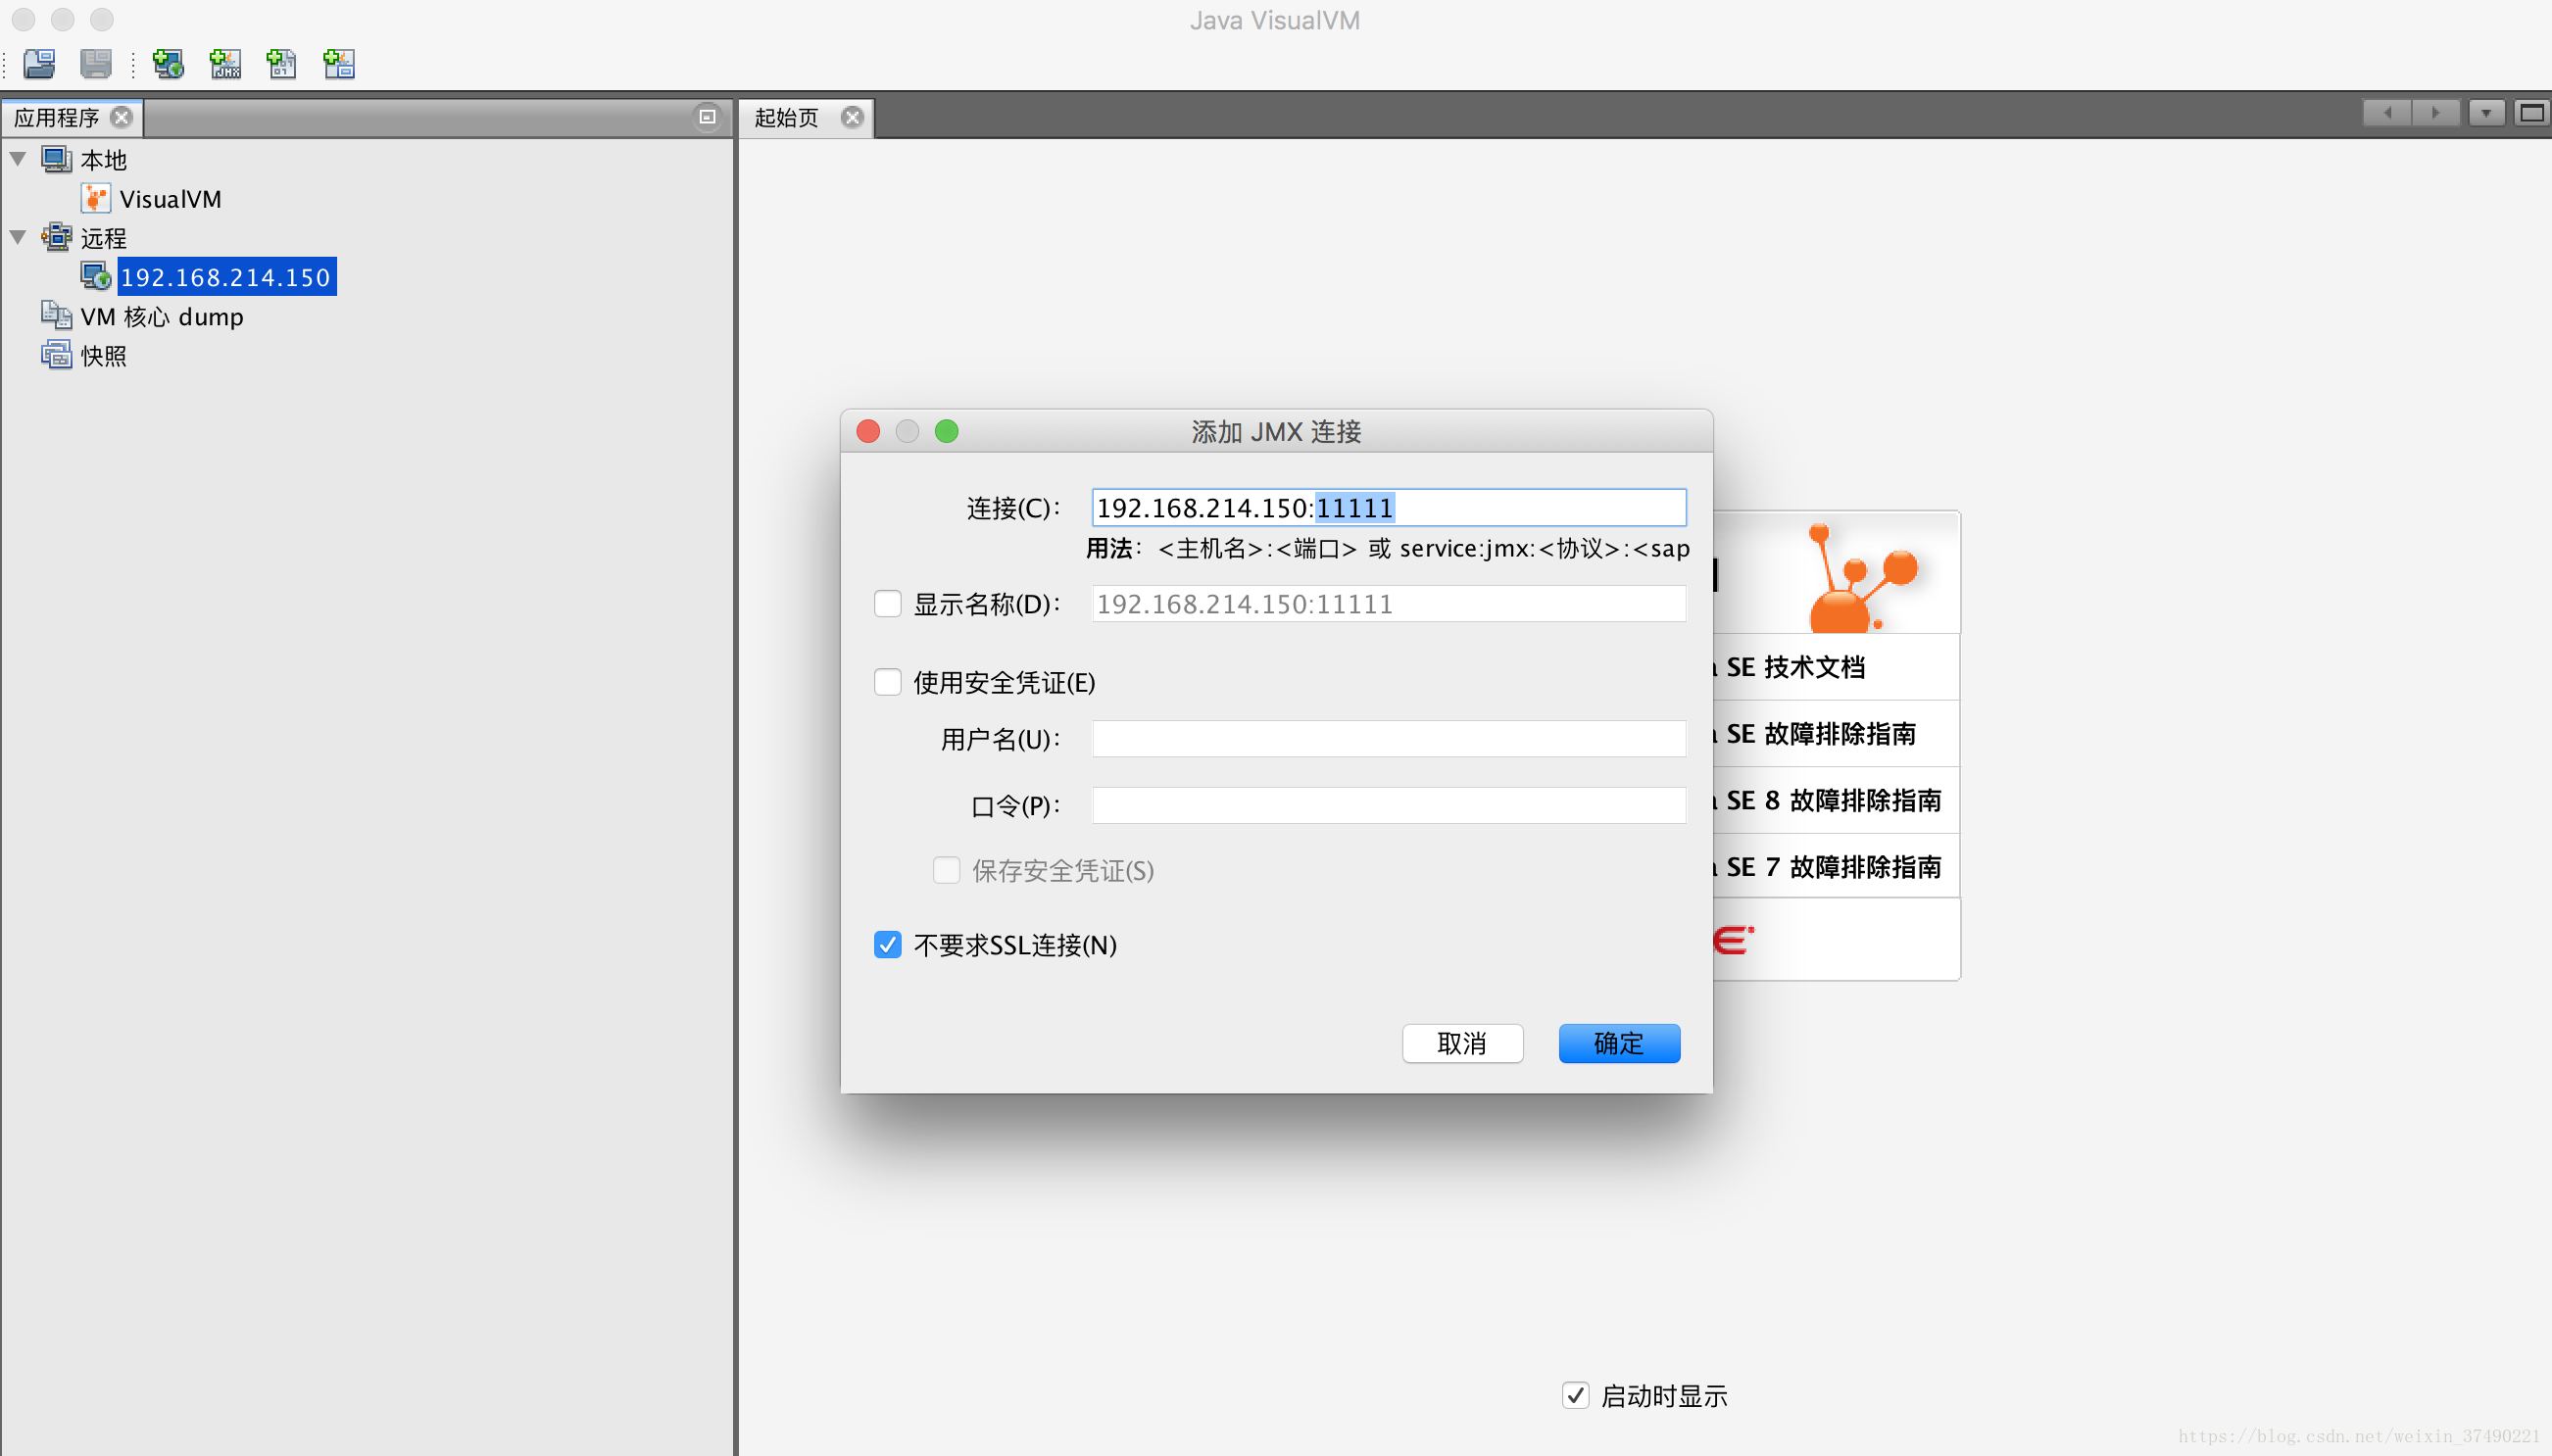
Task: Select the 本地 tree item
Action: click(x=103, y=160)
